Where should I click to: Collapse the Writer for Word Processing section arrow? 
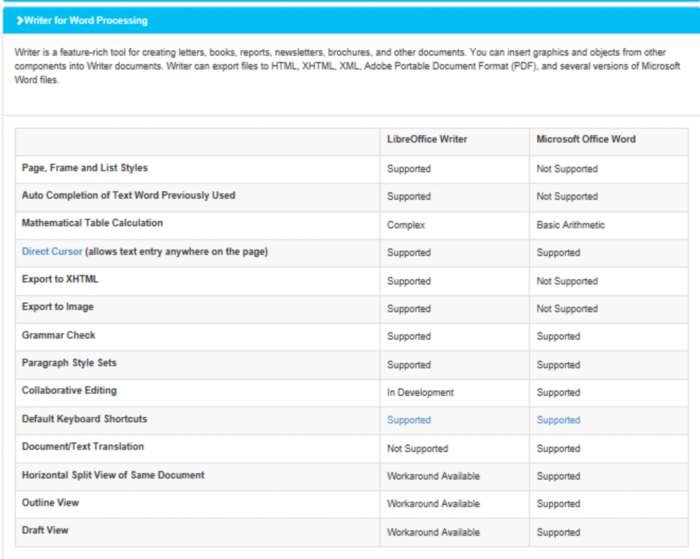(20, 20)
